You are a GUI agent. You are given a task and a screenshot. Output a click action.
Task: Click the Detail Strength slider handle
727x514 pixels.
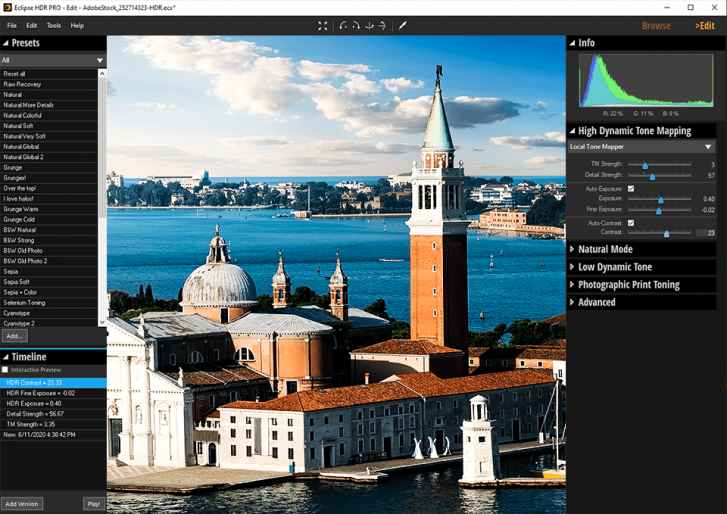coord(652,176)
